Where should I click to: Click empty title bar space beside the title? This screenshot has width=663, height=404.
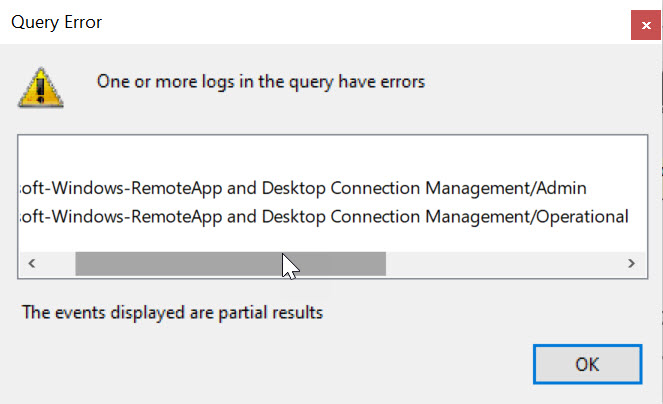[x=350, y=22]
